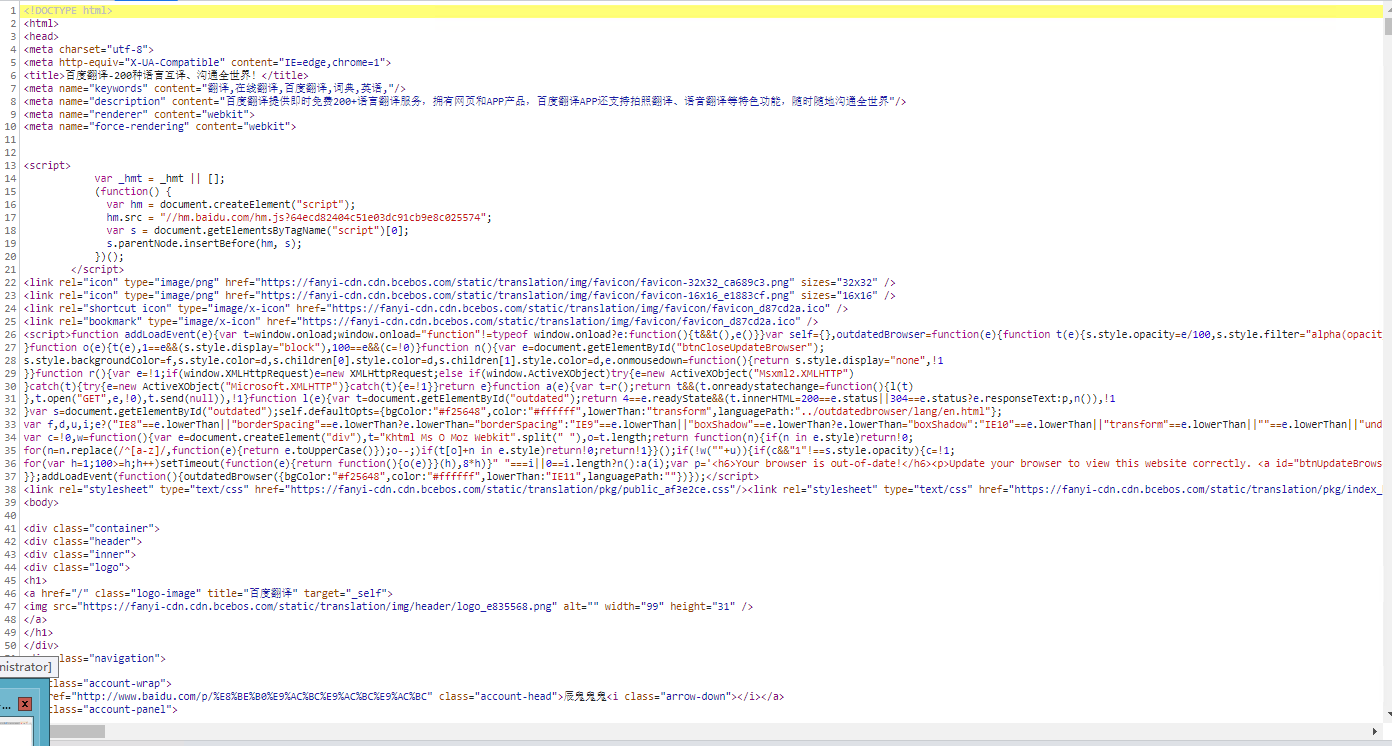Click the function addLoadEvent(e) line

(703, 335)
